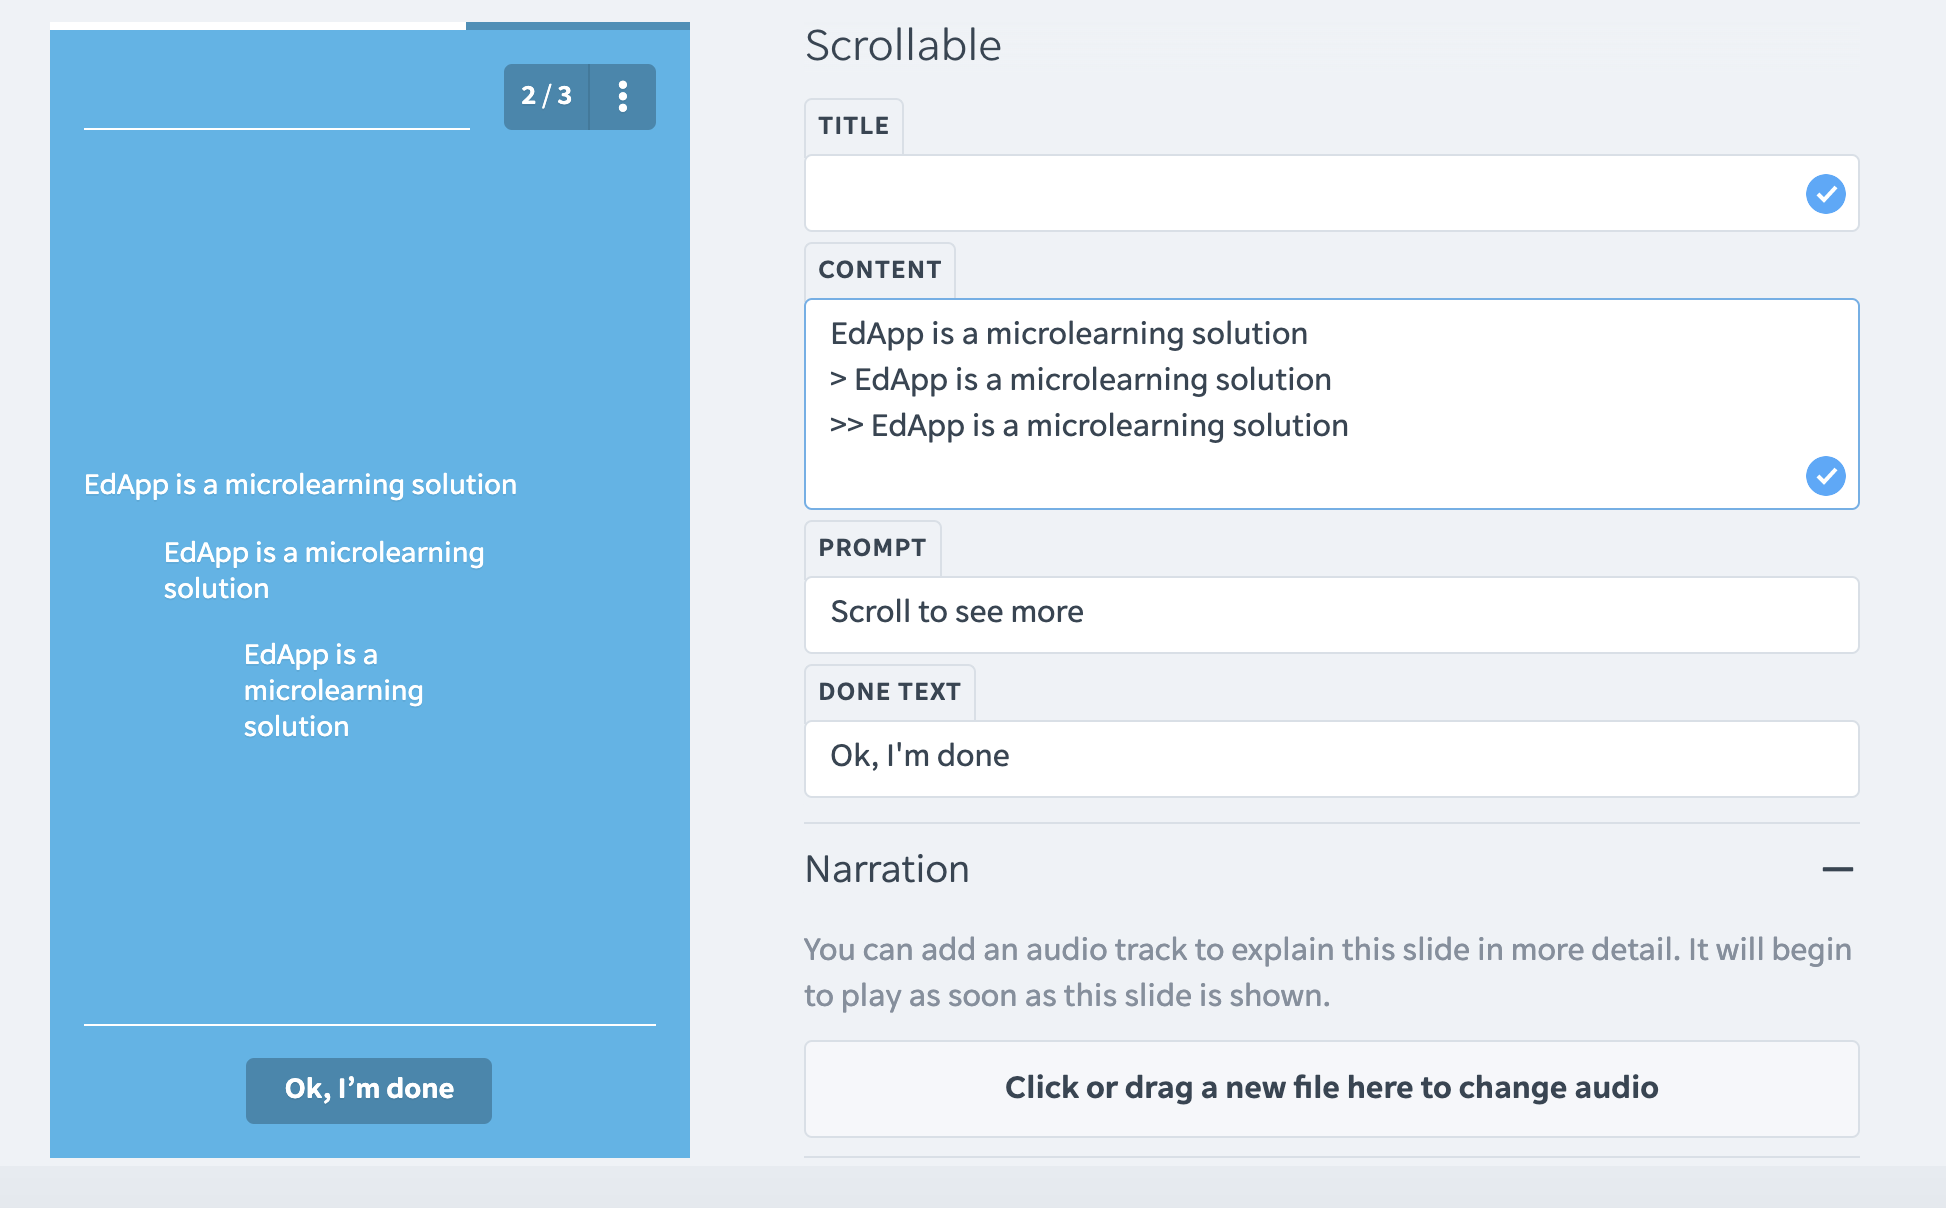Open the three-dot slide options menu

[623, 97]
